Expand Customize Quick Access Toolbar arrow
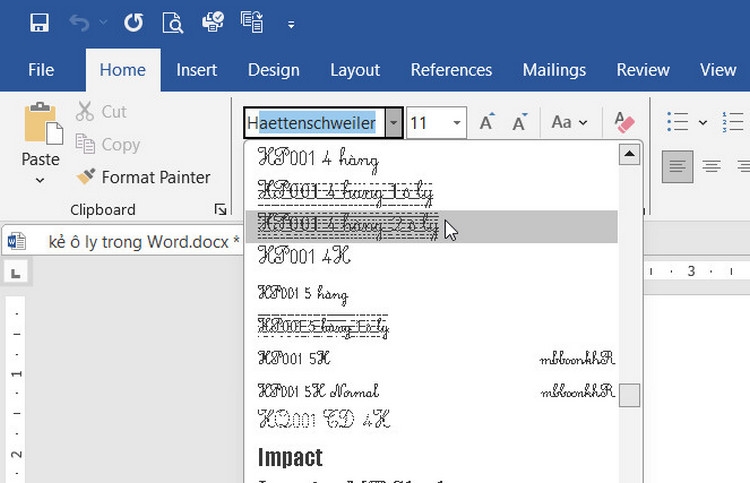The width and height of the screenshot is (750, 483). [291, 24]
